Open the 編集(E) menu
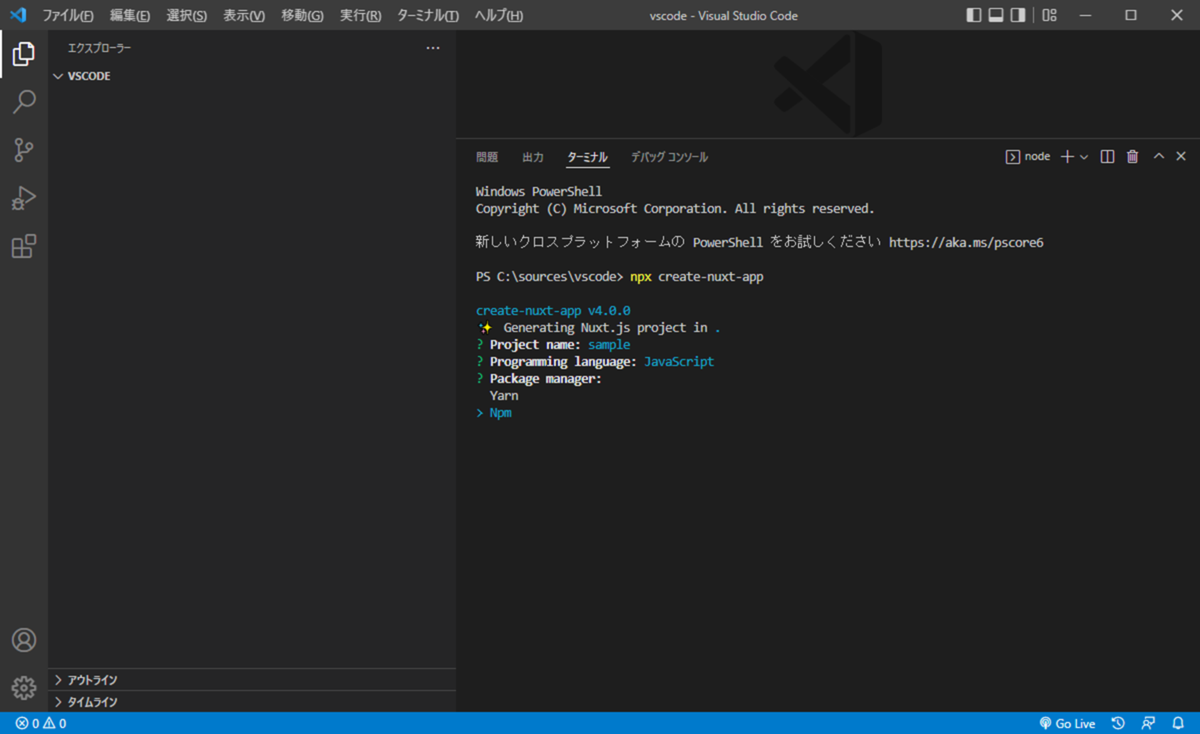This screenshot has height=734, width=1200. coord(130,16)
